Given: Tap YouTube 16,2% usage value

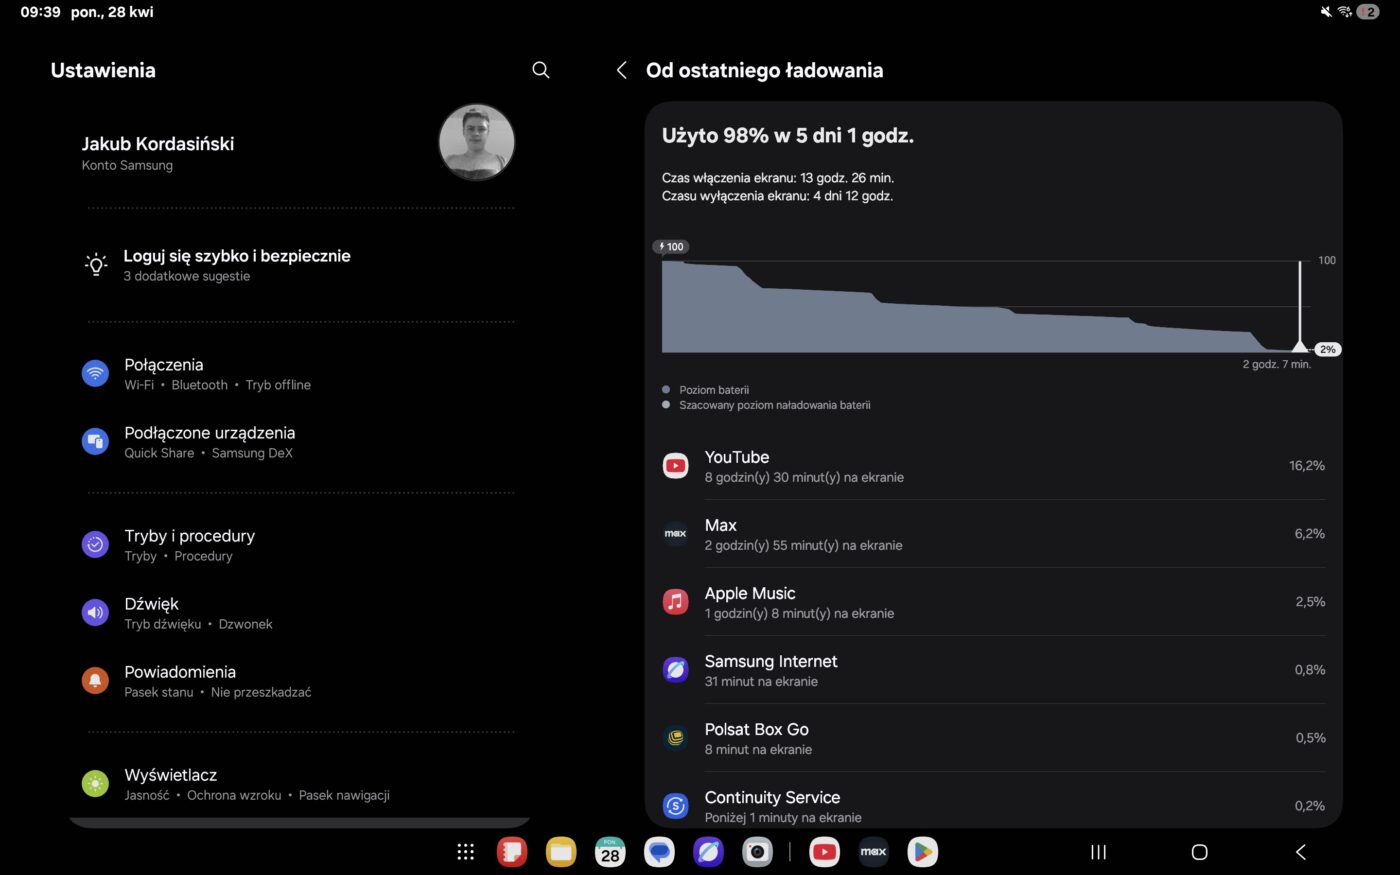Looking at the screenshot, I should pyautogui.click(x=1307, y=466).
